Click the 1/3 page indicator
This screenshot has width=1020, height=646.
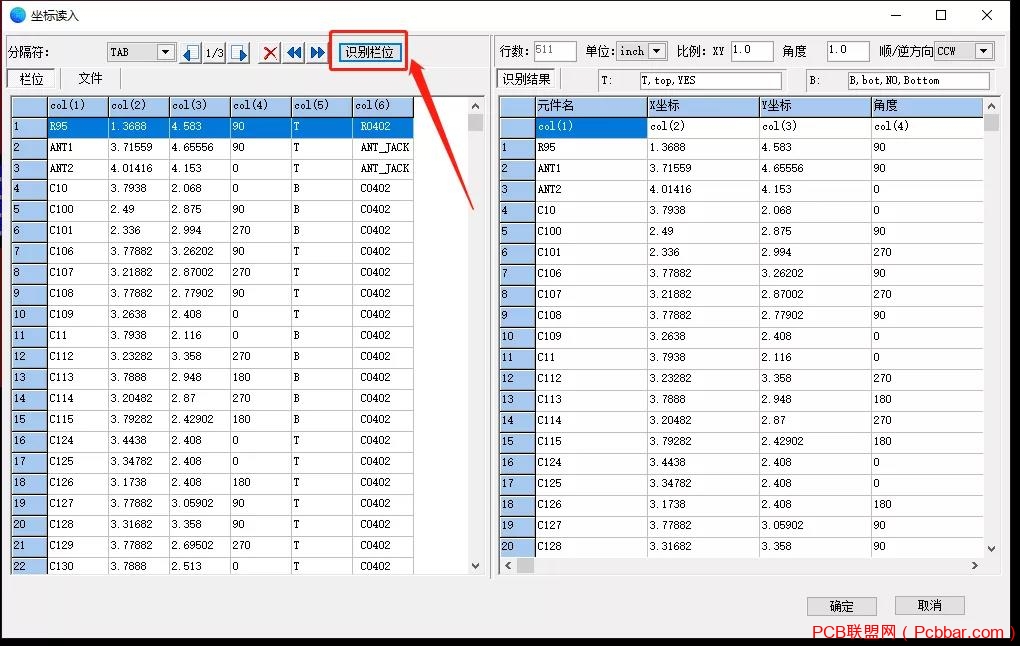215,53
